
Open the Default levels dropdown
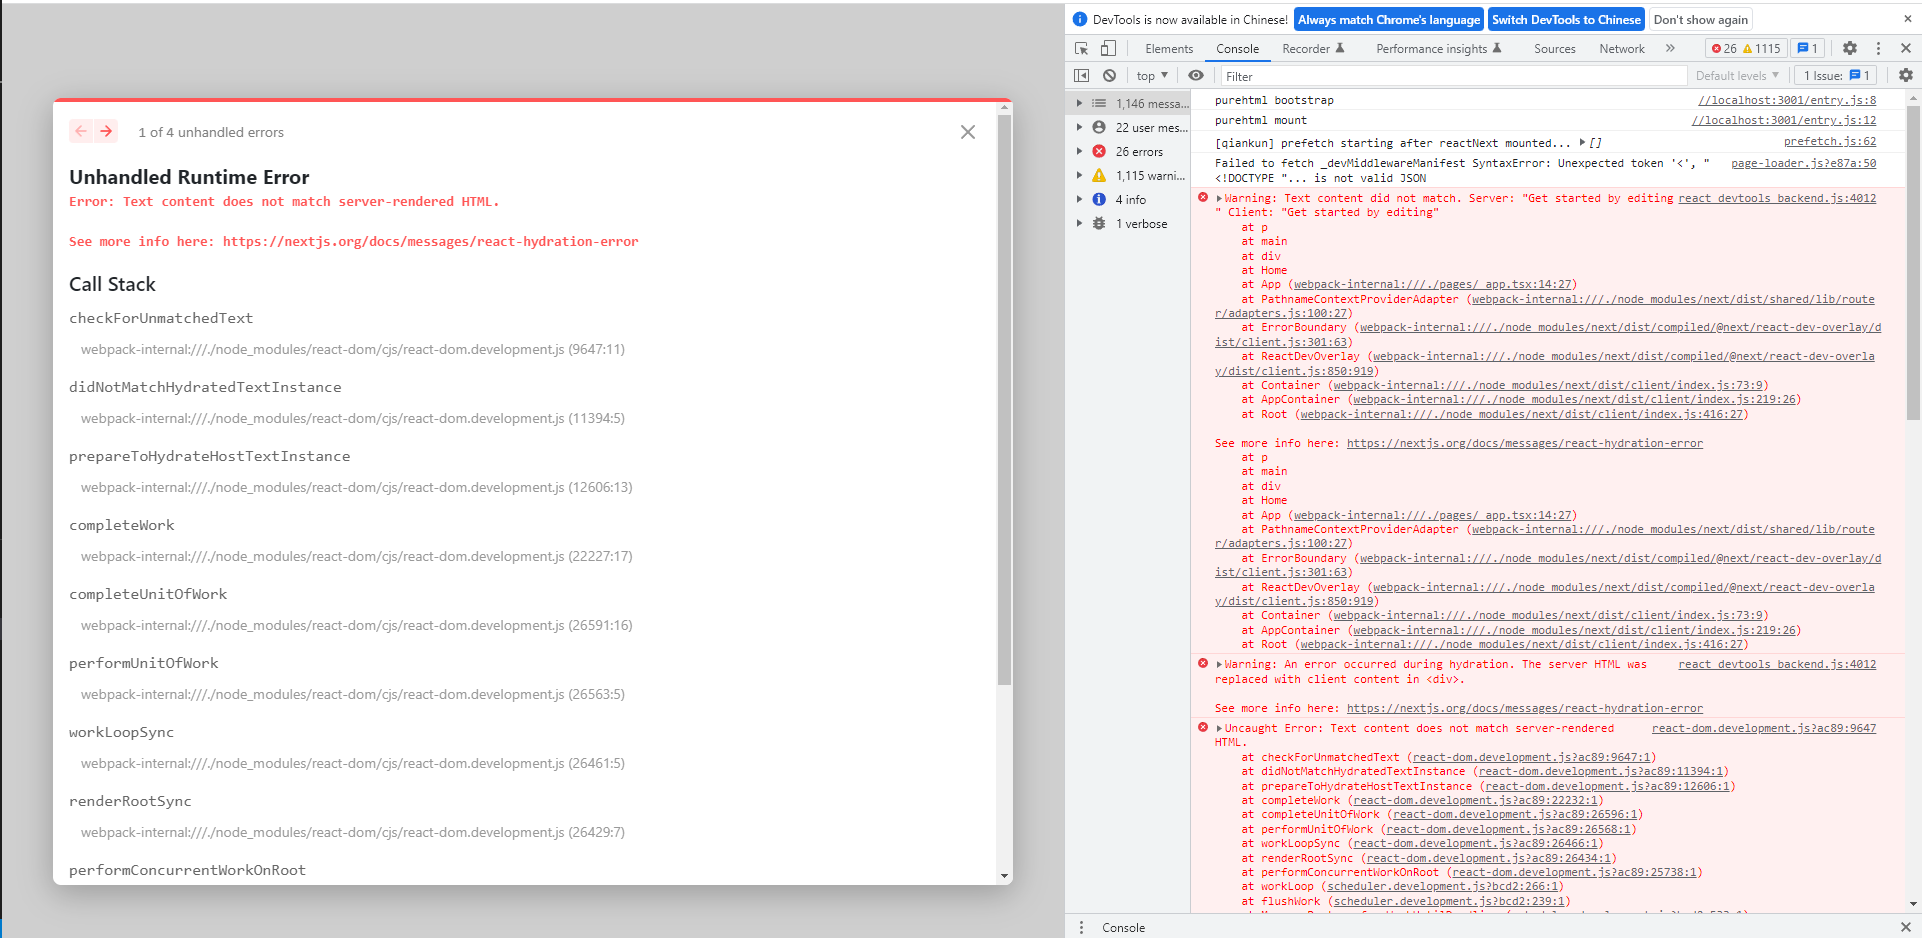[x=1737, y=76]
